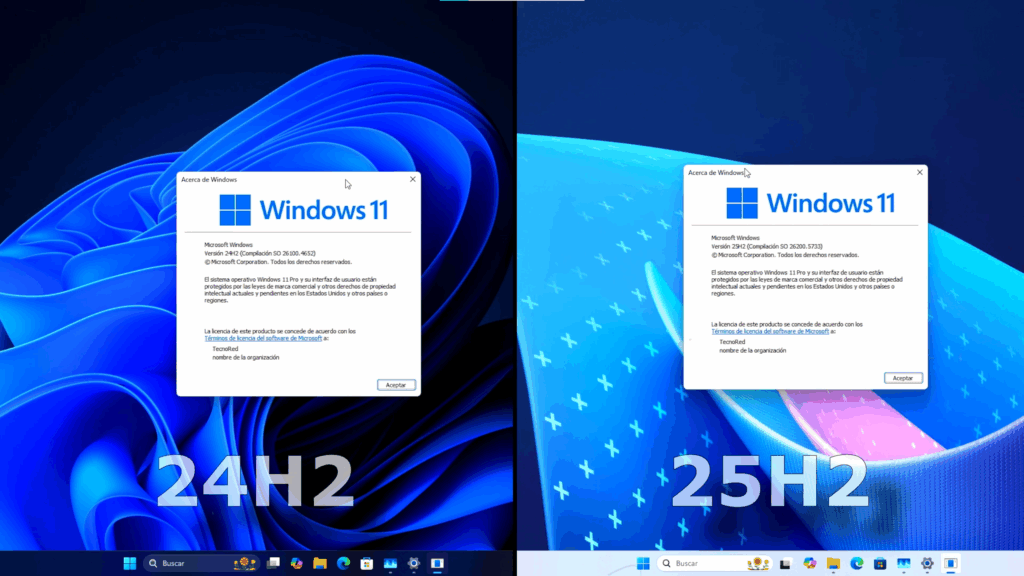Click the Windows 11 logo in the 24H2 dialog
Viewport: 1024px width, 576px height.
click(x=304, y=210)
